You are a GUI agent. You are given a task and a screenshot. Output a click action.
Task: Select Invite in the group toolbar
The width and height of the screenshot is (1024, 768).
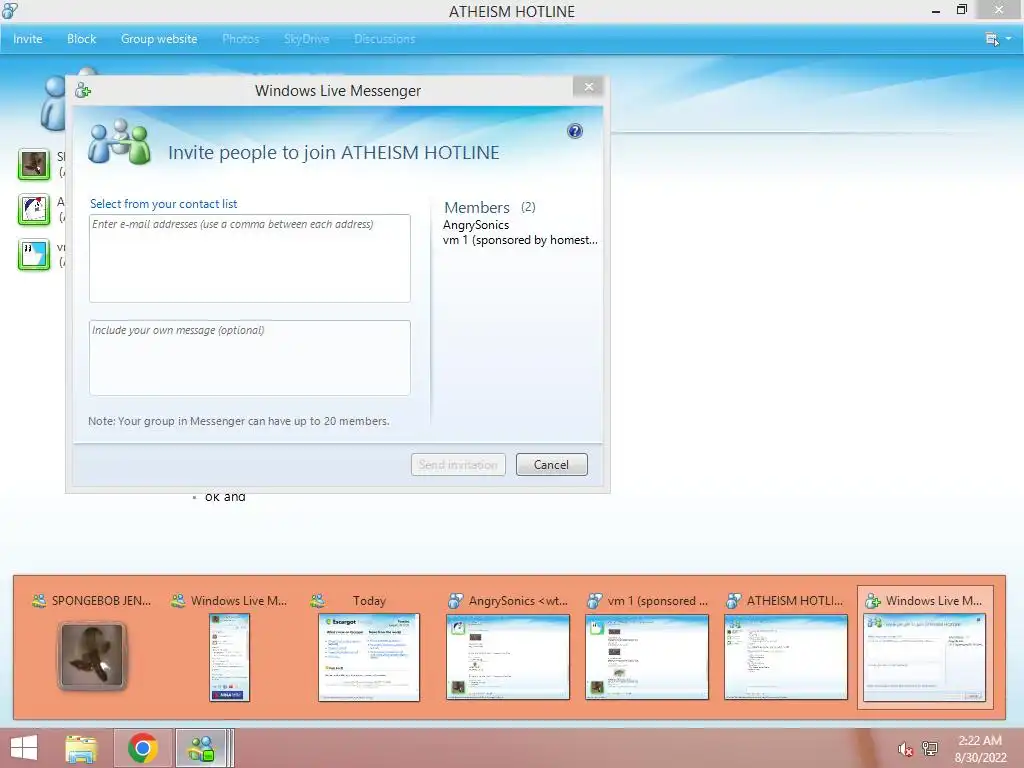(27, 39)
